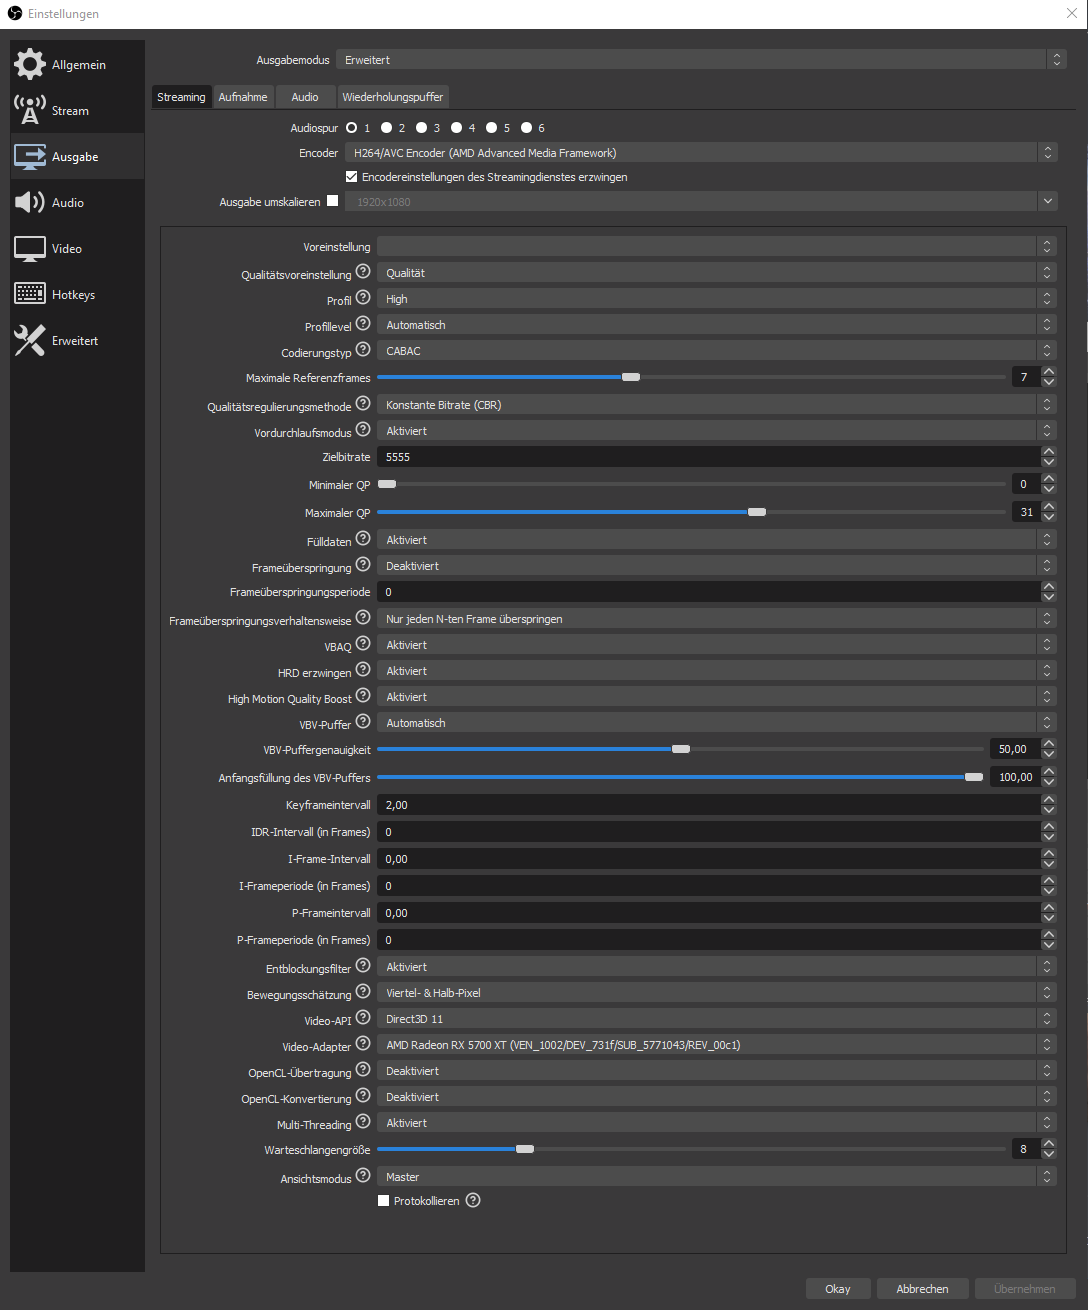
Task: Open Profil dropdown showing High
Action: click(716, 298)
